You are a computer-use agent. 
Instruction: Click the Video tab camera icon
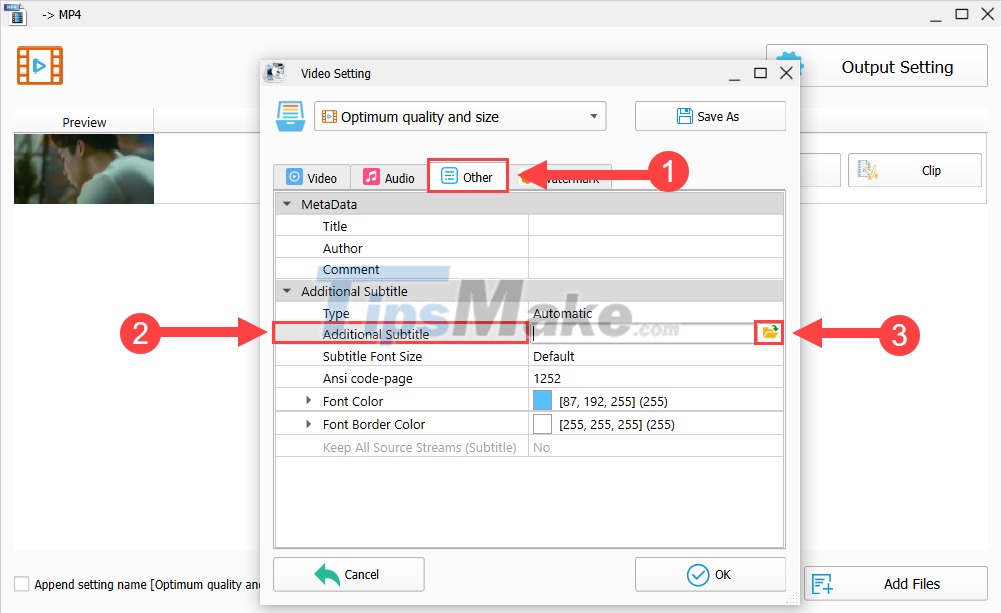click(294, 176)
